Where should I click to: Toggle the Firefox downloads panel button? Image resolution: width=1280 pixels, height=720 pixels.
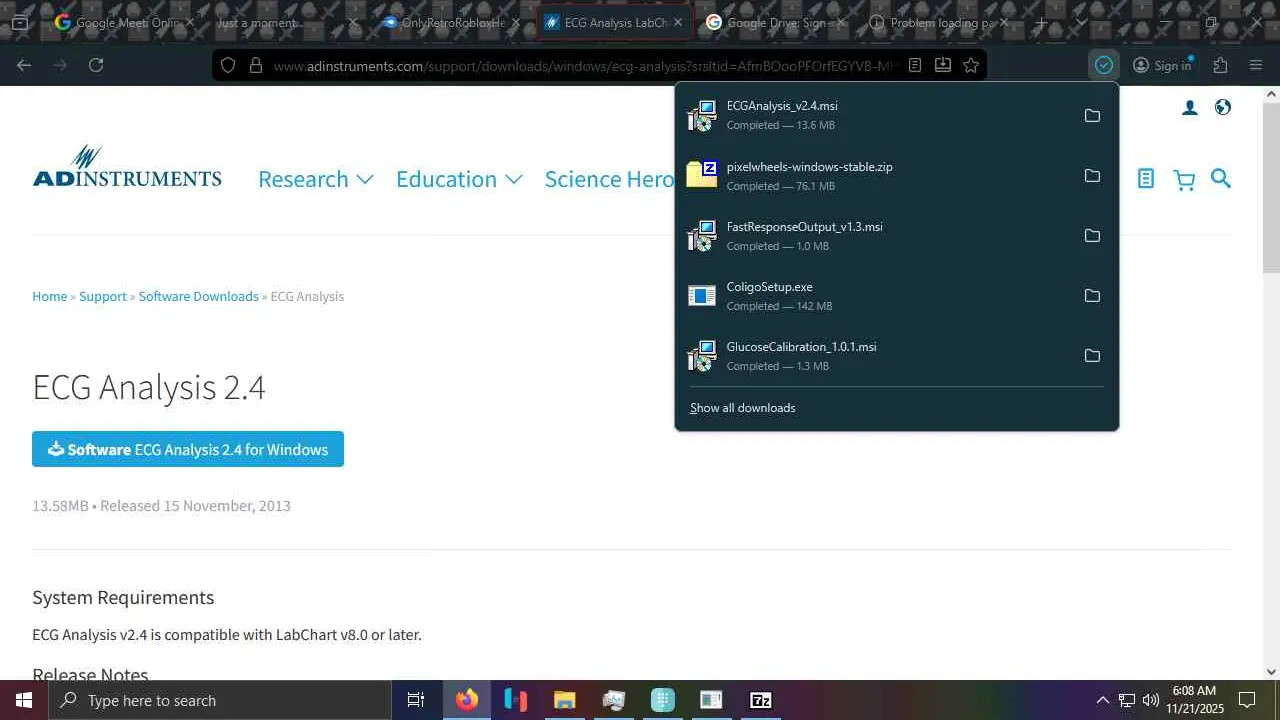click(1104, 65)
